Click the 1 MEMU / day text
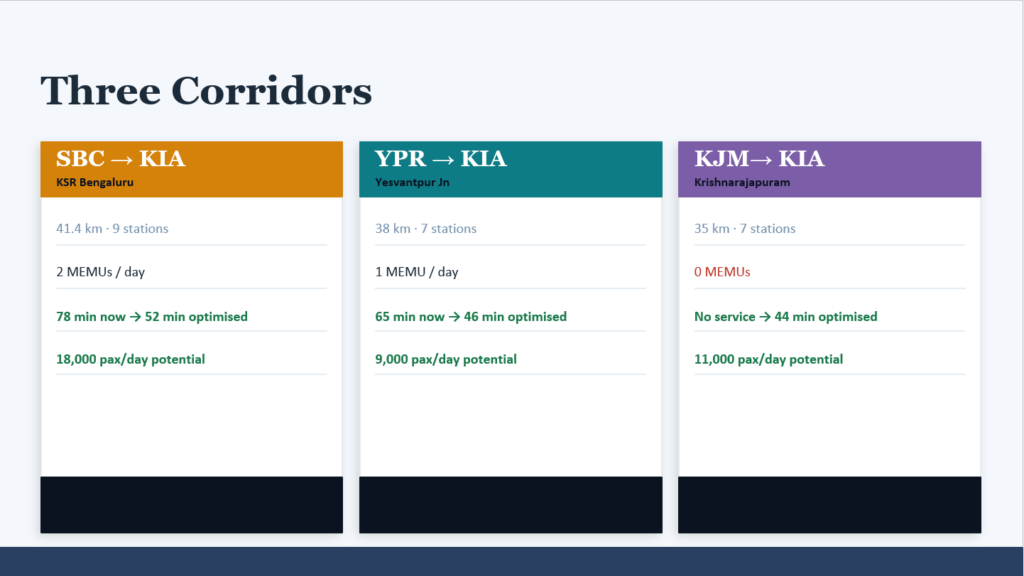Image resolution: width=1024 pixels, height=576 pixels. coord(416,272)
